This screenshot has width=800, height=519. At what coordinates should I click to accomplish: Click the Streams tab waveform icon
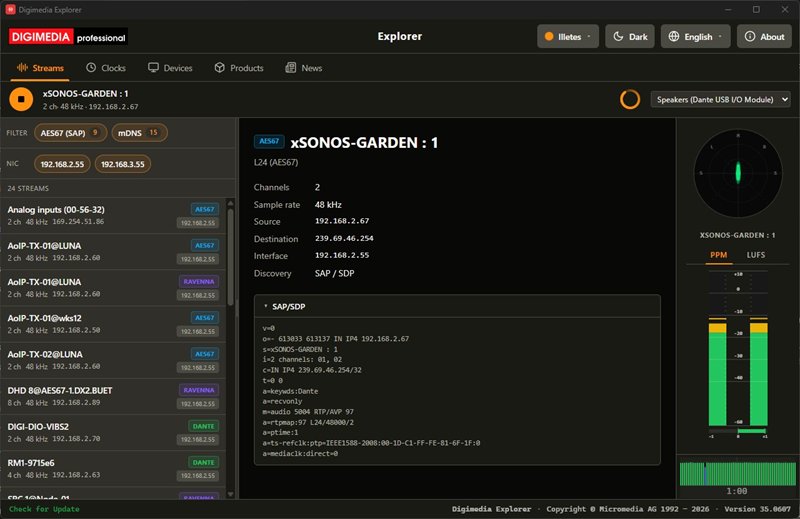pos(22,67)
